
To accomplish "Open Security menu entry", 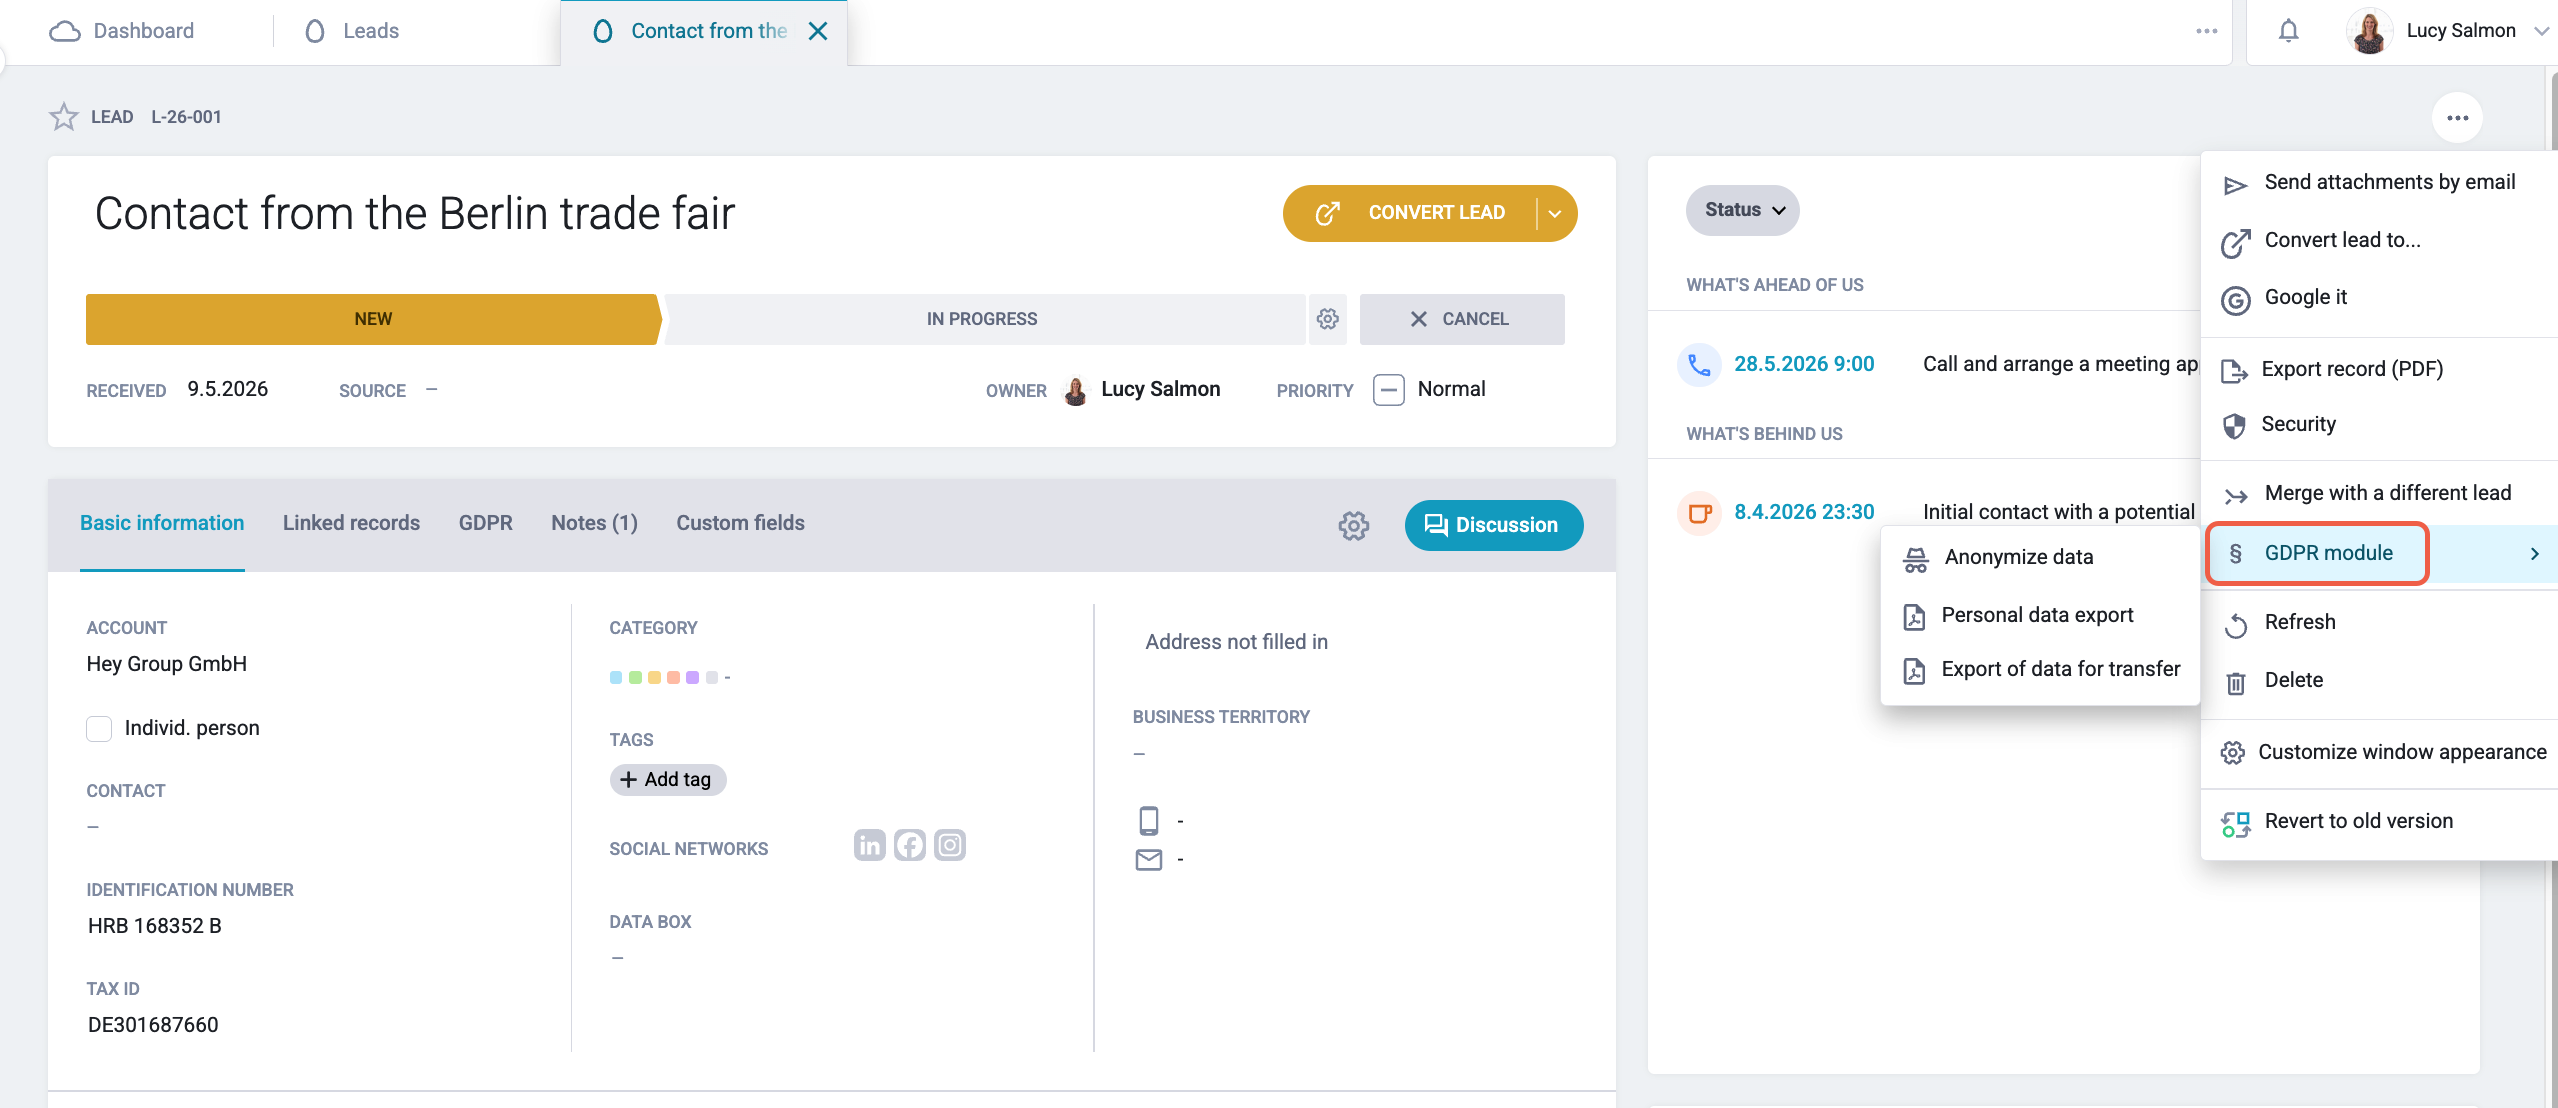I will tap(2379, 424).
